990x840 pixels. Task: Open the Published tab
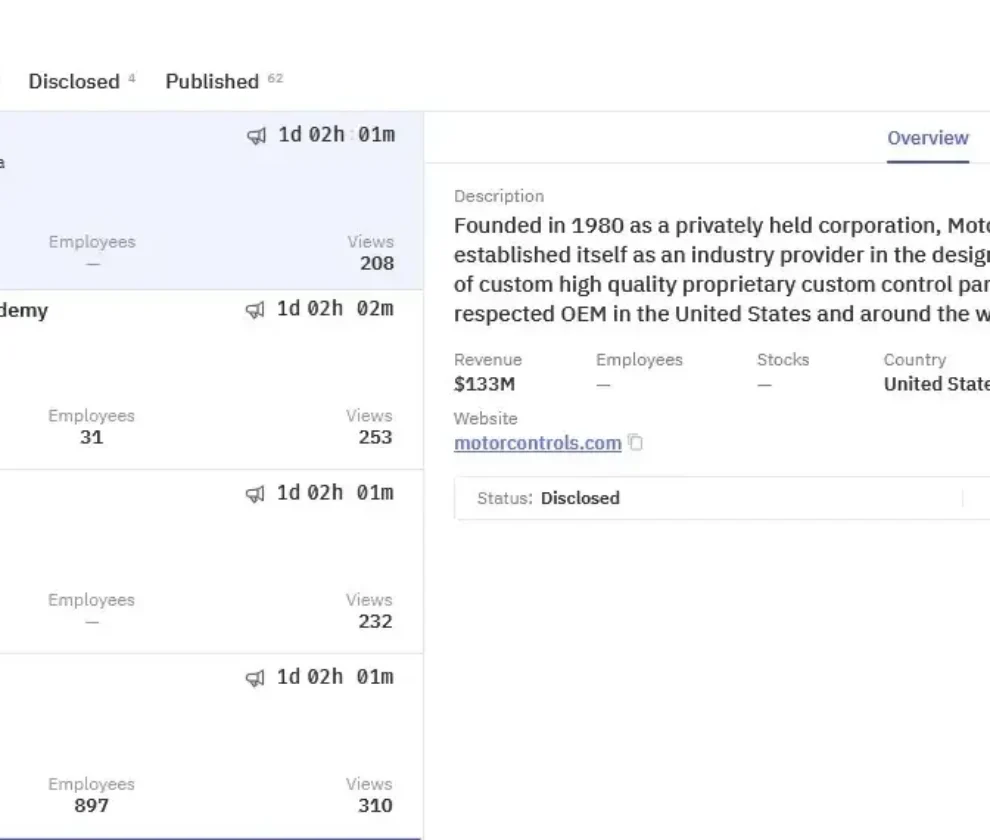(212, 82)
